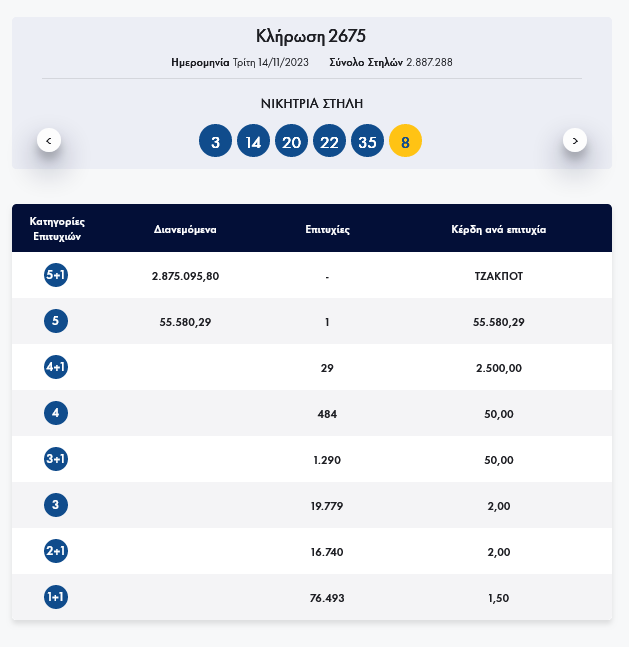The image size is (629, 647).
Task: Click the 1+1 category badge
Action: (56, 597)
